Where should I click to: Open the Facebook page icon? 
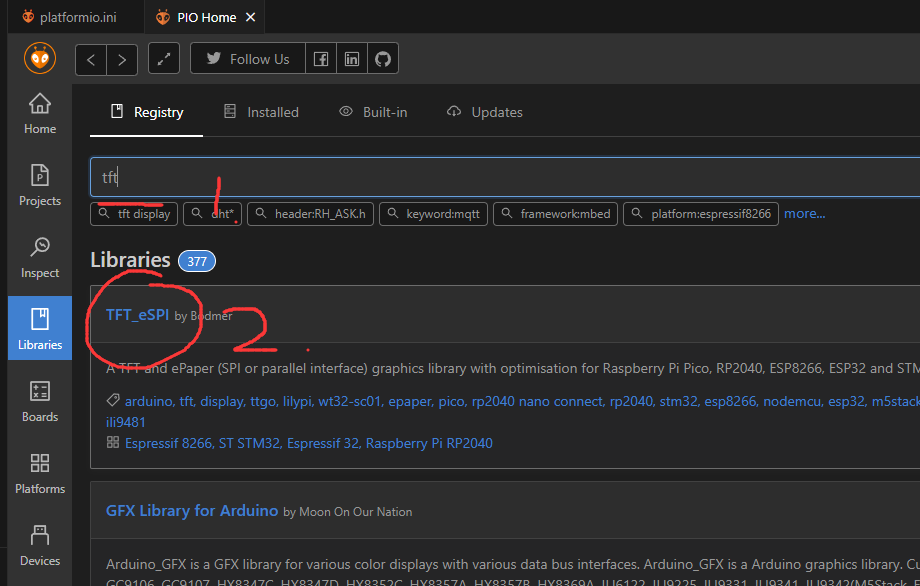point(321,59)
